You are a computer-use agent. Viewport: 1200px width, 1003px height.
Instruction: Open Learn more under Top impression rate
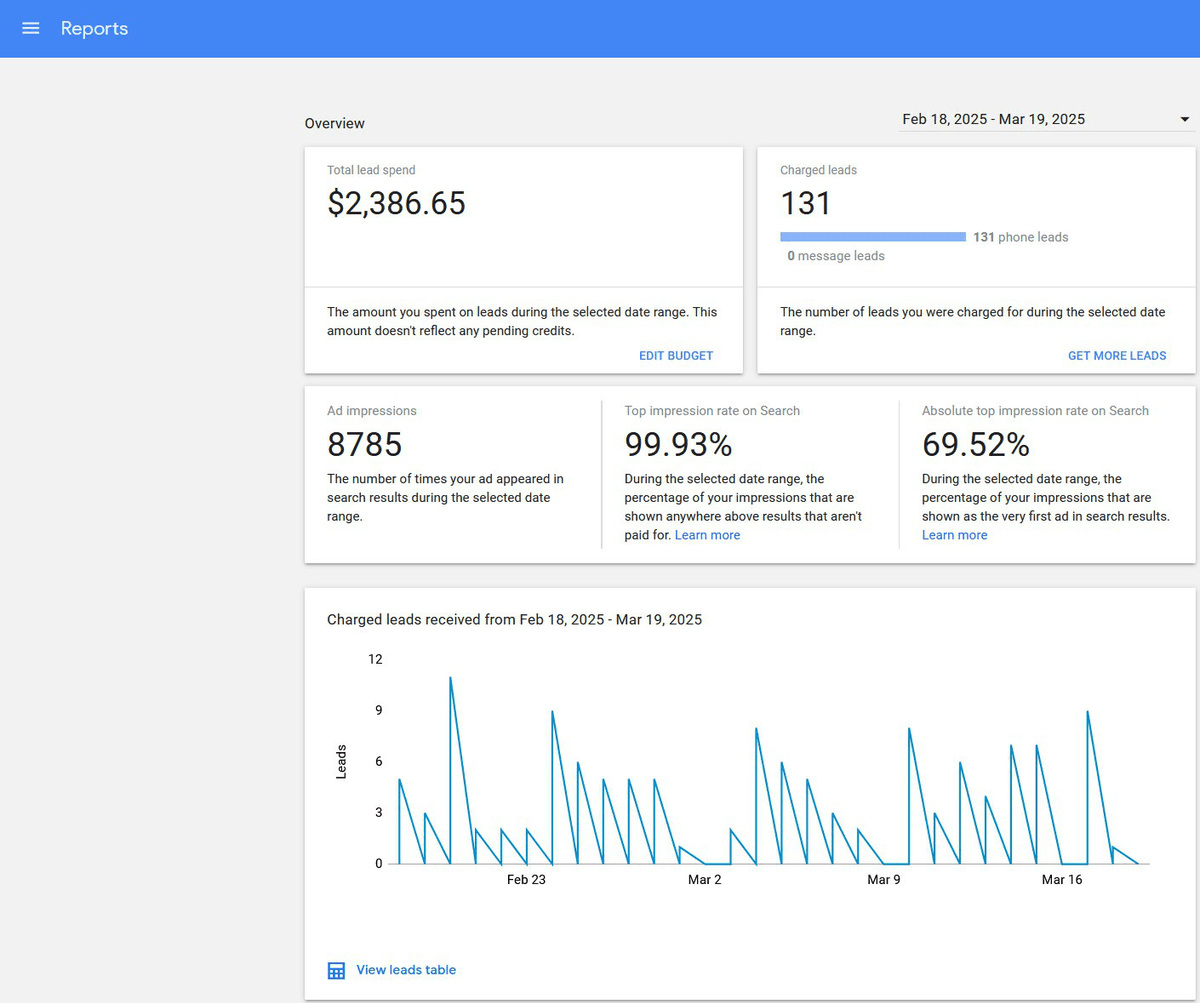(708, 535)
